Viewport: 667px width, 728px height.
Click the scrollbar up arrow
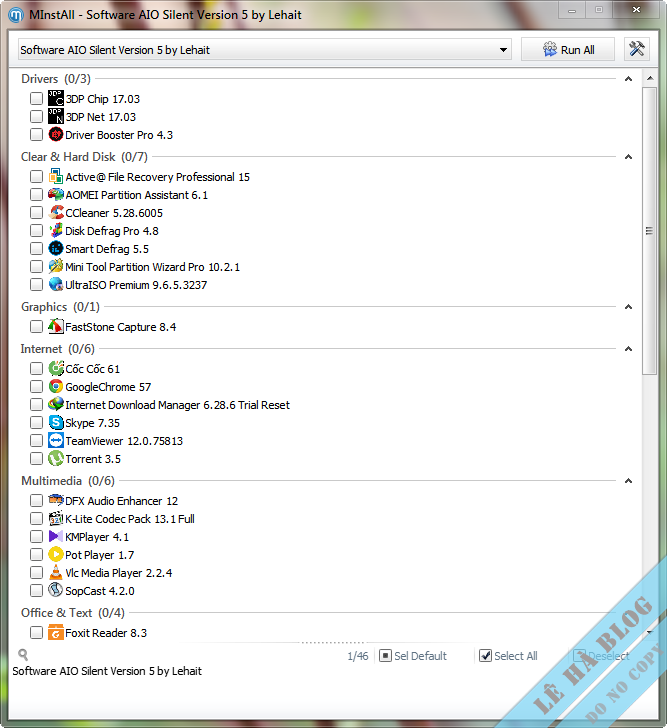coord(650,78)
